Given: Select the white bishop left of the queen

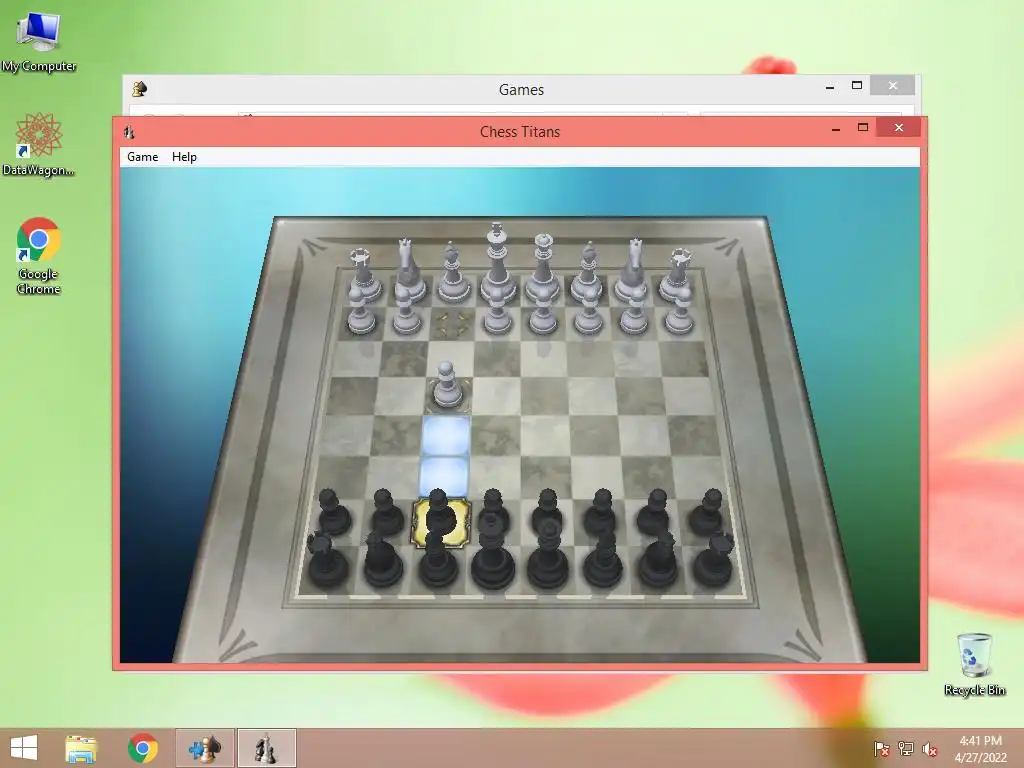Looking at the screenshot, I should (x=453, y=272).
